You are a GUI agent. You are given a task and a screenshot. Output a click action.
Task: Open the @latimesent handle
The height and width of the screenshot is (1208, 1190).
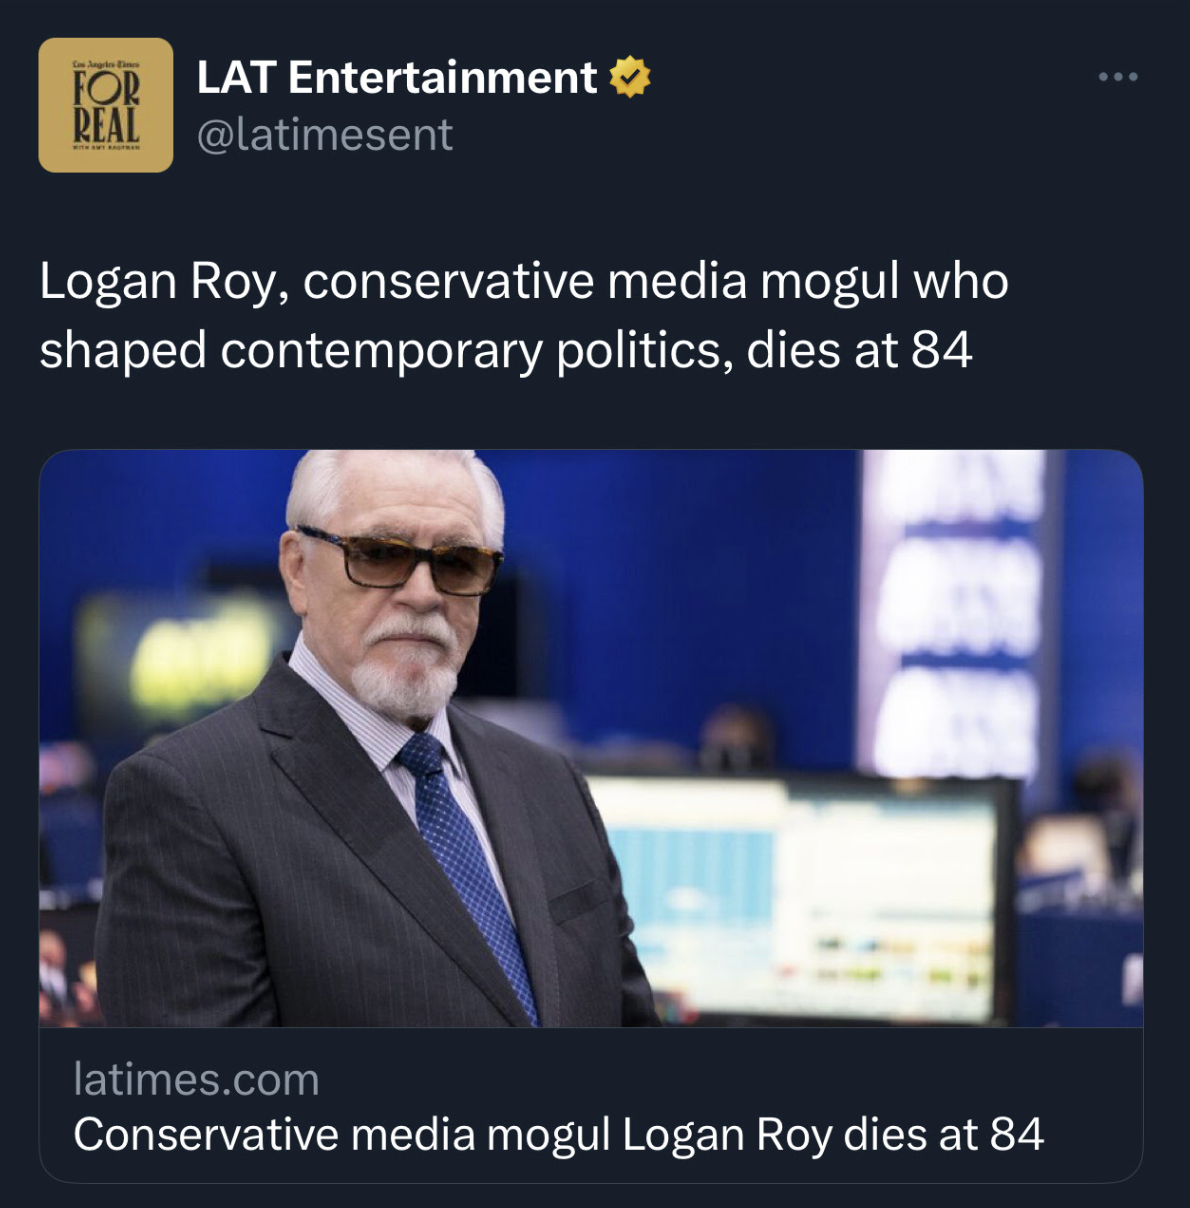click(x=325, y=135)
